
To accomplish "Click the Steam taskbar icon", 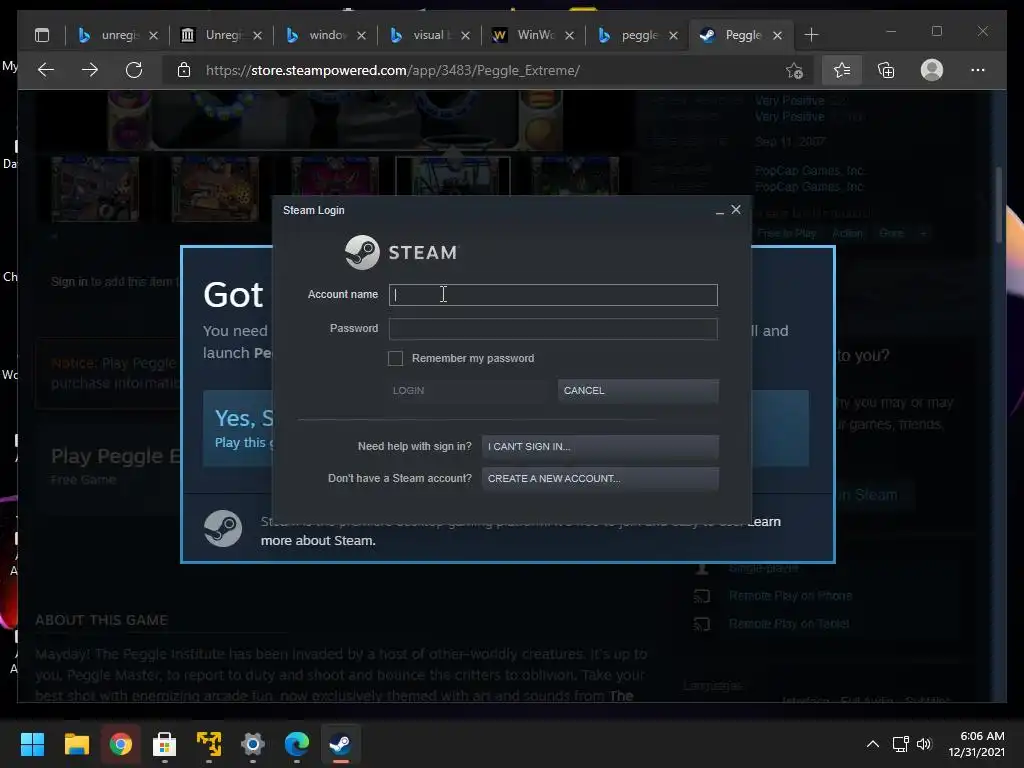I will [x=340, y=744].
